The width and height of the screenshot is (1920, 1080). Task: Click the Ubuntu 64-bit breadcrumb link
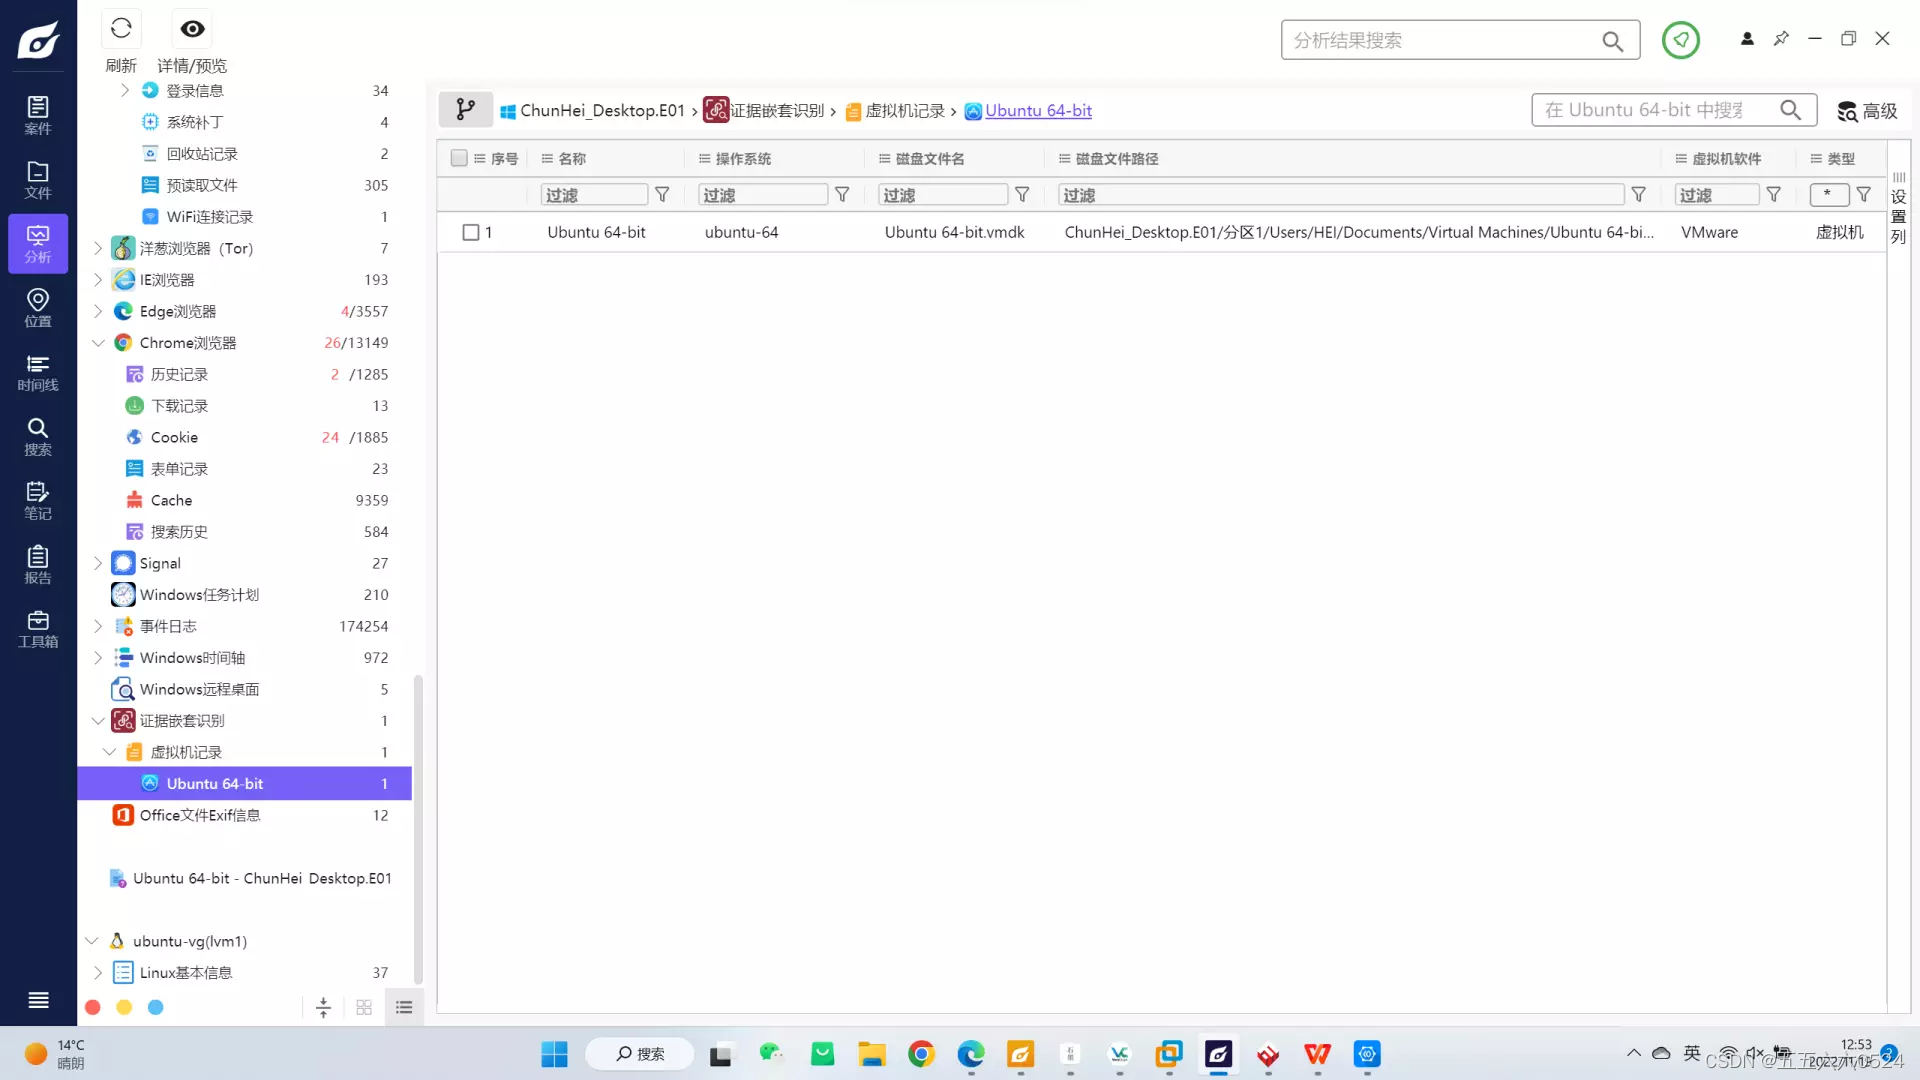click(1038, 111)
